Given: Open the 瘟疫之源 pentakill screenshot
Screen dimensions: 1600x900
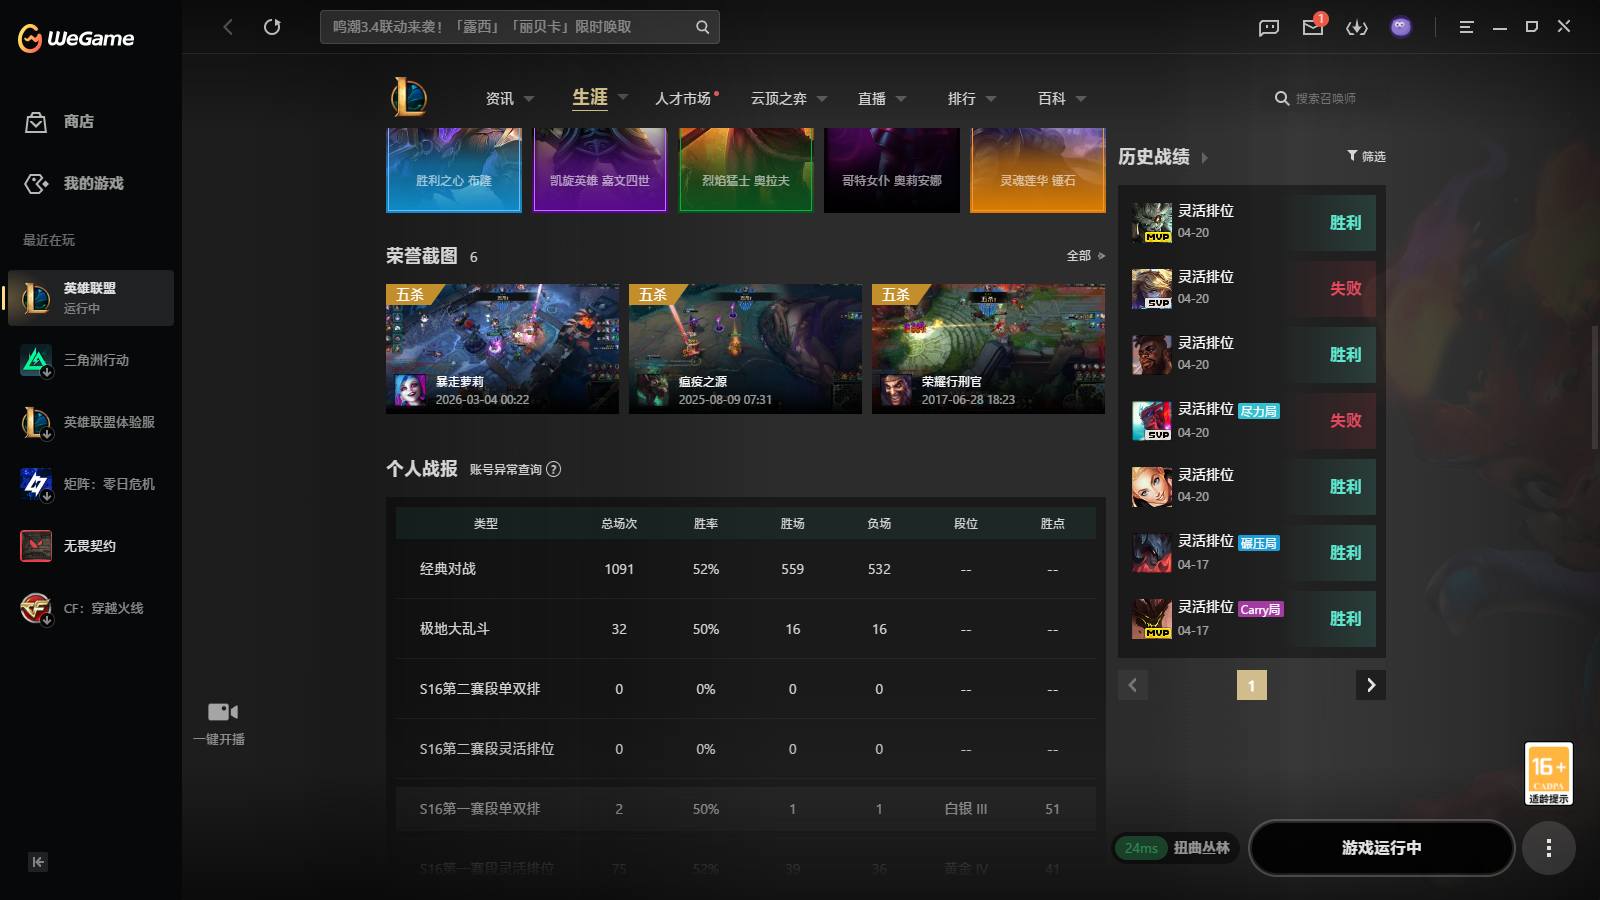Looking at the screenshot, I should (x=745, y=349).
